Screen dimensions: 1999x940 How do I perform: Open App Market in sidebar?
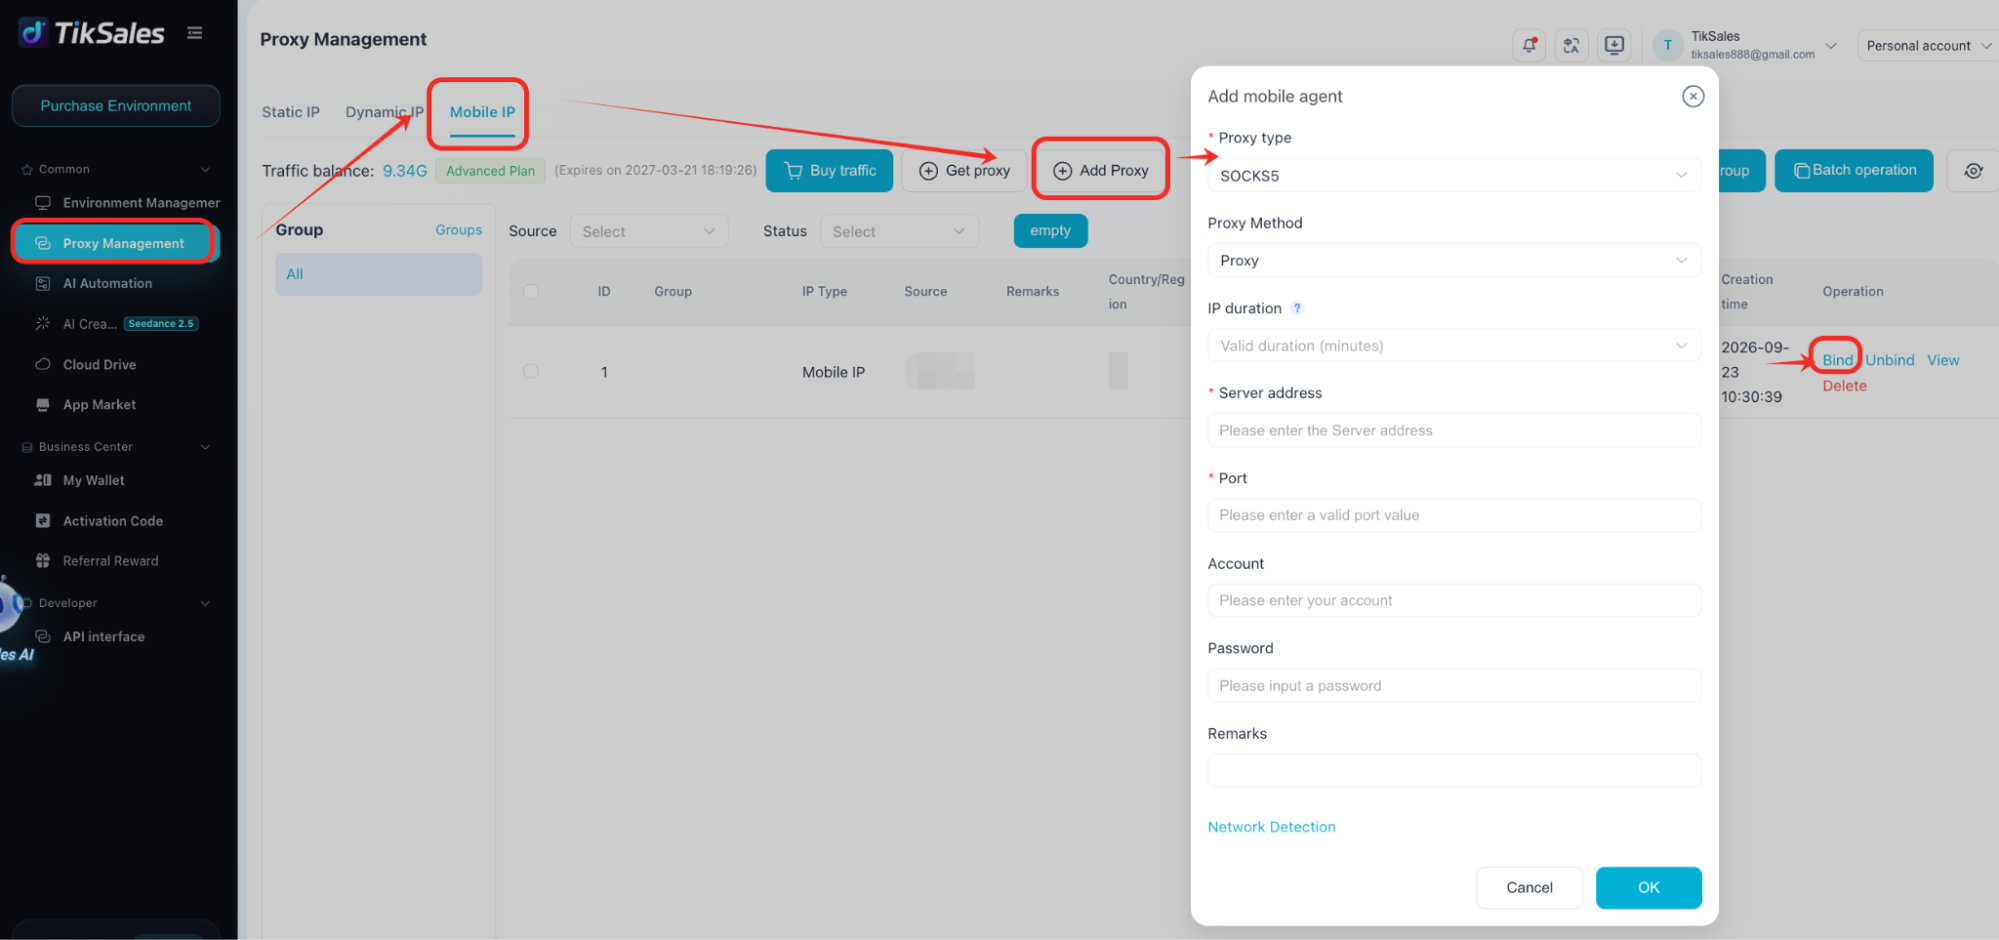click(99, 405)
